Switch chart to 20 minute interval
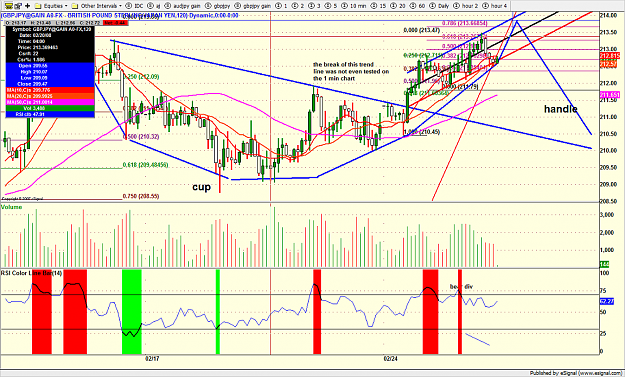This screenshot has width=625, height=377. (x=398, y=6)
